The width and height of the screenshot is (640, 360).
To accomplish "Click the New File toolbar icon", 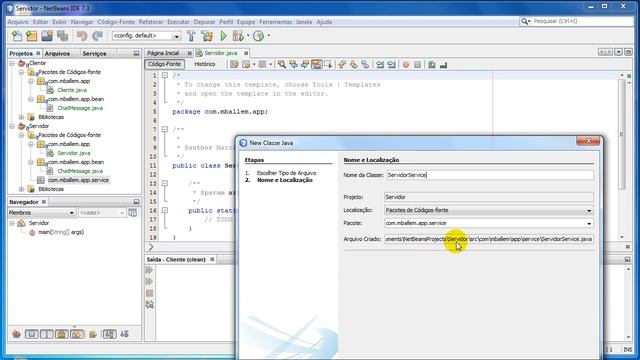I will tap(17, 36).
